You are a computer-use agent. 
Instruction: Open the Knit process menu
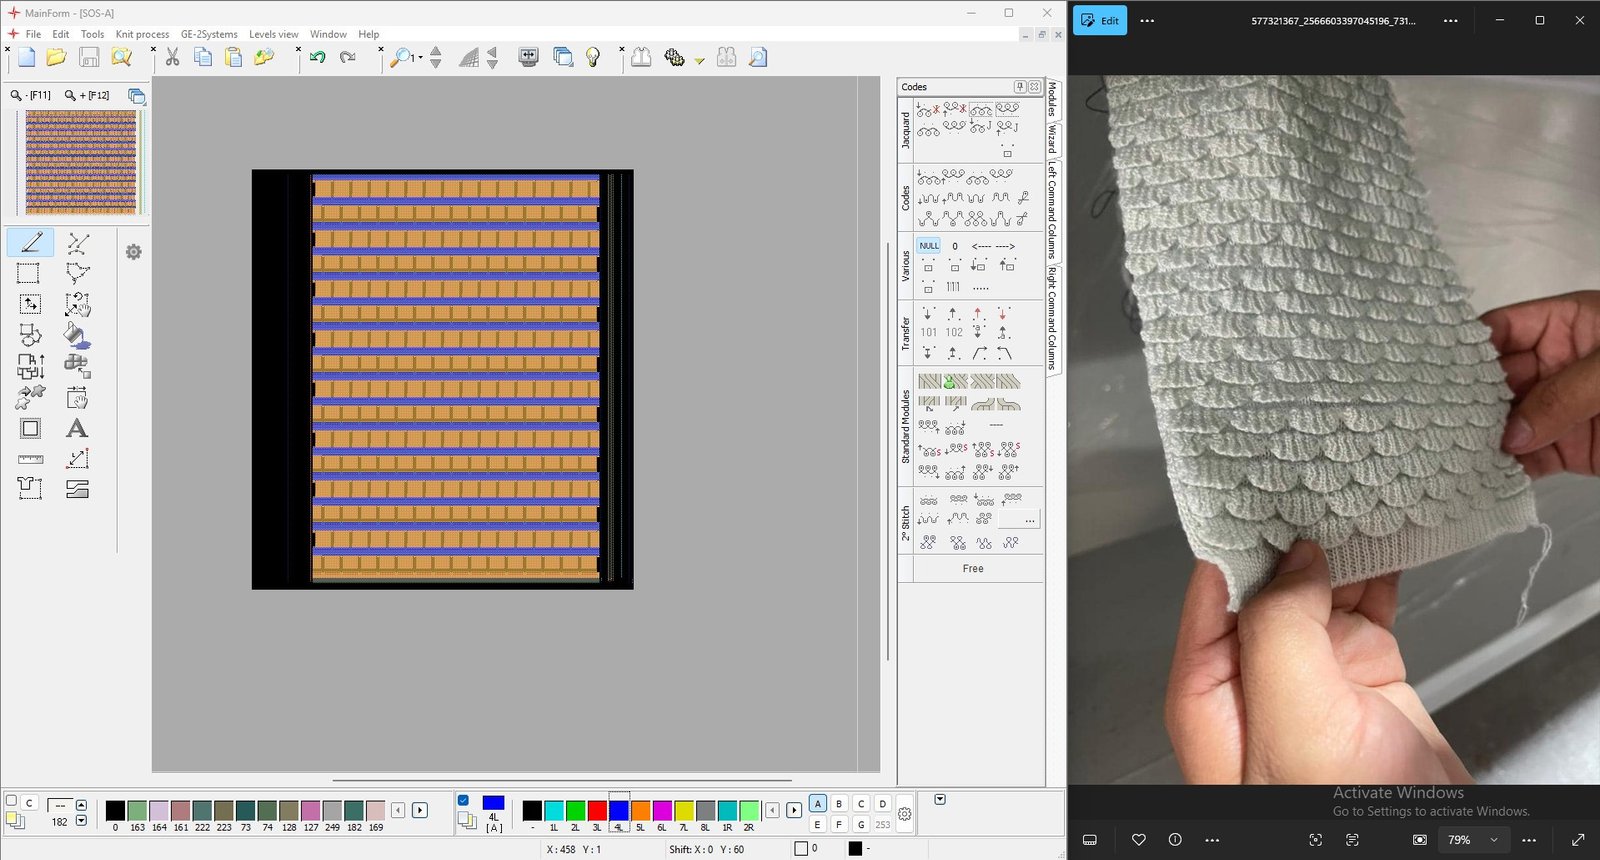click(x=142, y=34)
